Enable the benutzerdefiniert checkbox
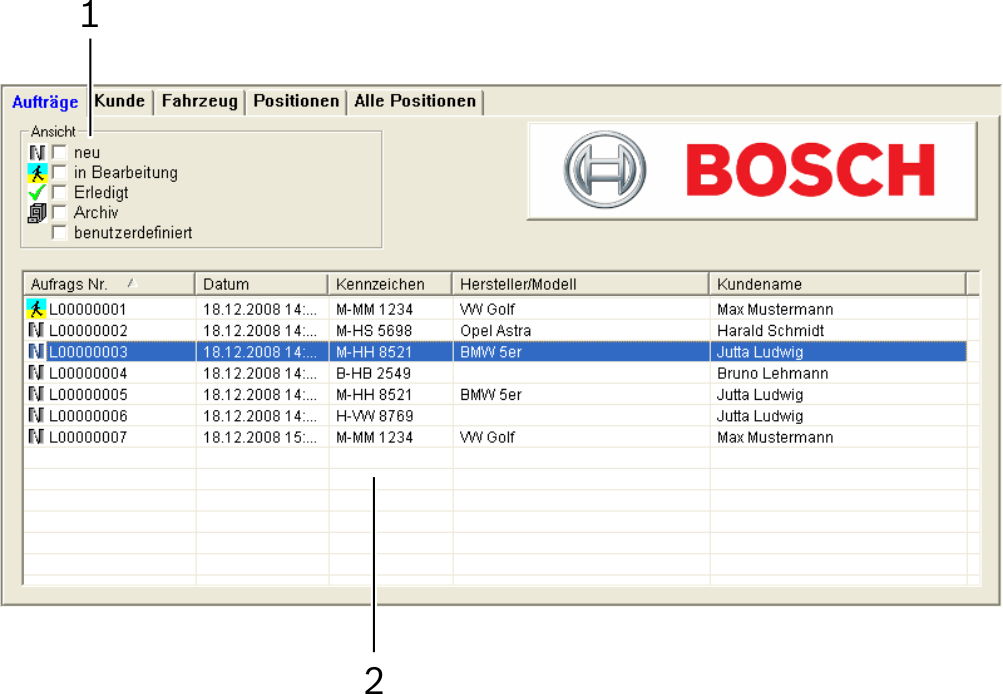The height and width of the screenshot is (694, 1003). click(x=59, y=232)
